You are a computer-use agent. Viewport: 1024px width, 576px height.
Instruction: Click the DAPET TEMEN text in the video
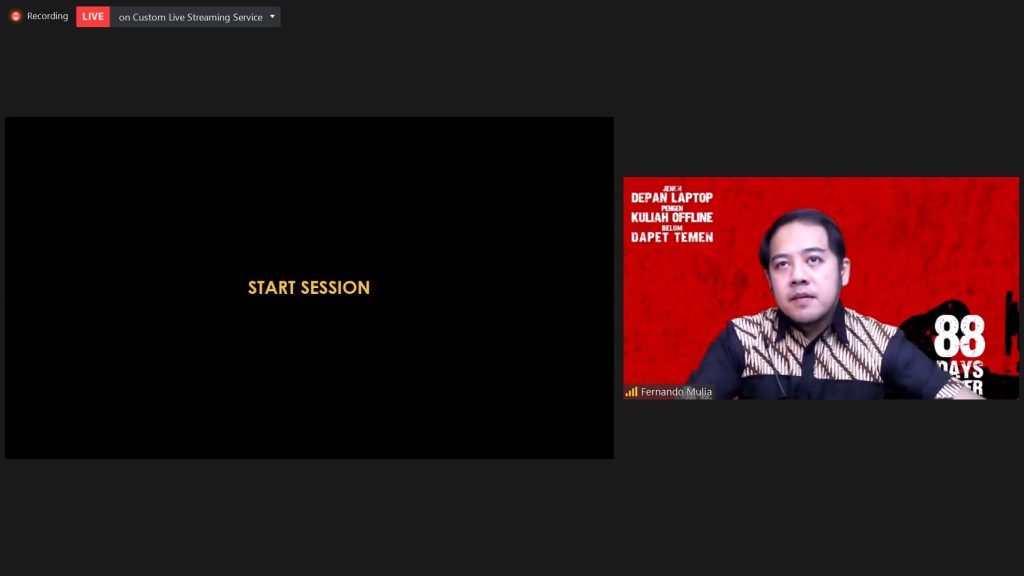coord(671,237)
